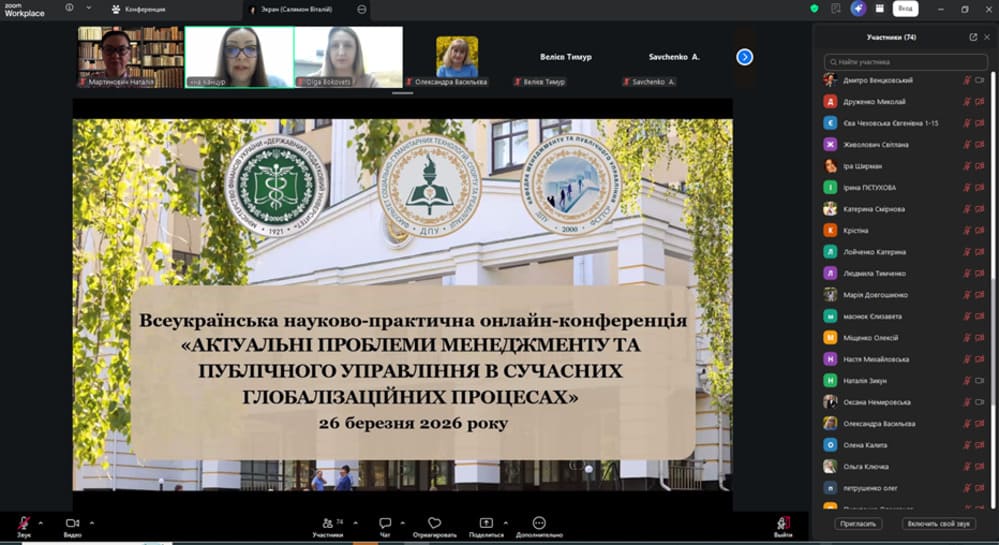Click camera icon for Дмитро Венцковський
Viewport: 999px width, 545px height.
[980, 80]
